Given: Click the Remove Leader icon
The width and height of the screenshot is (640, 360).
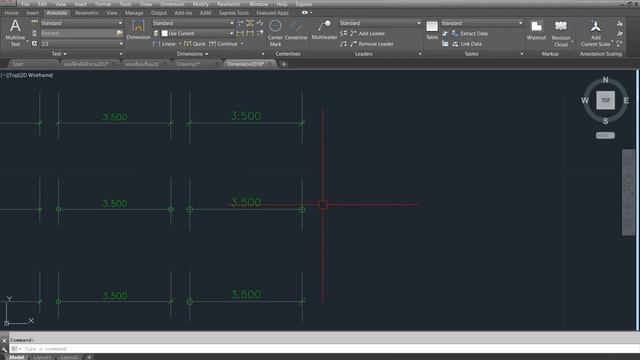Looking at the screenshot, I should [353, 44].
